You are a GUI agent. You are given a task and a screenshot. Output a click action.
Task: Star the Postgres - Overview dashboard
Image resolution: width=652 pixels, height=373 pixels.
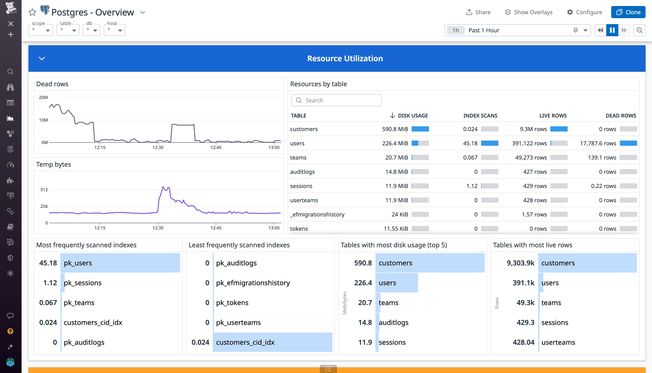(32, 12)
